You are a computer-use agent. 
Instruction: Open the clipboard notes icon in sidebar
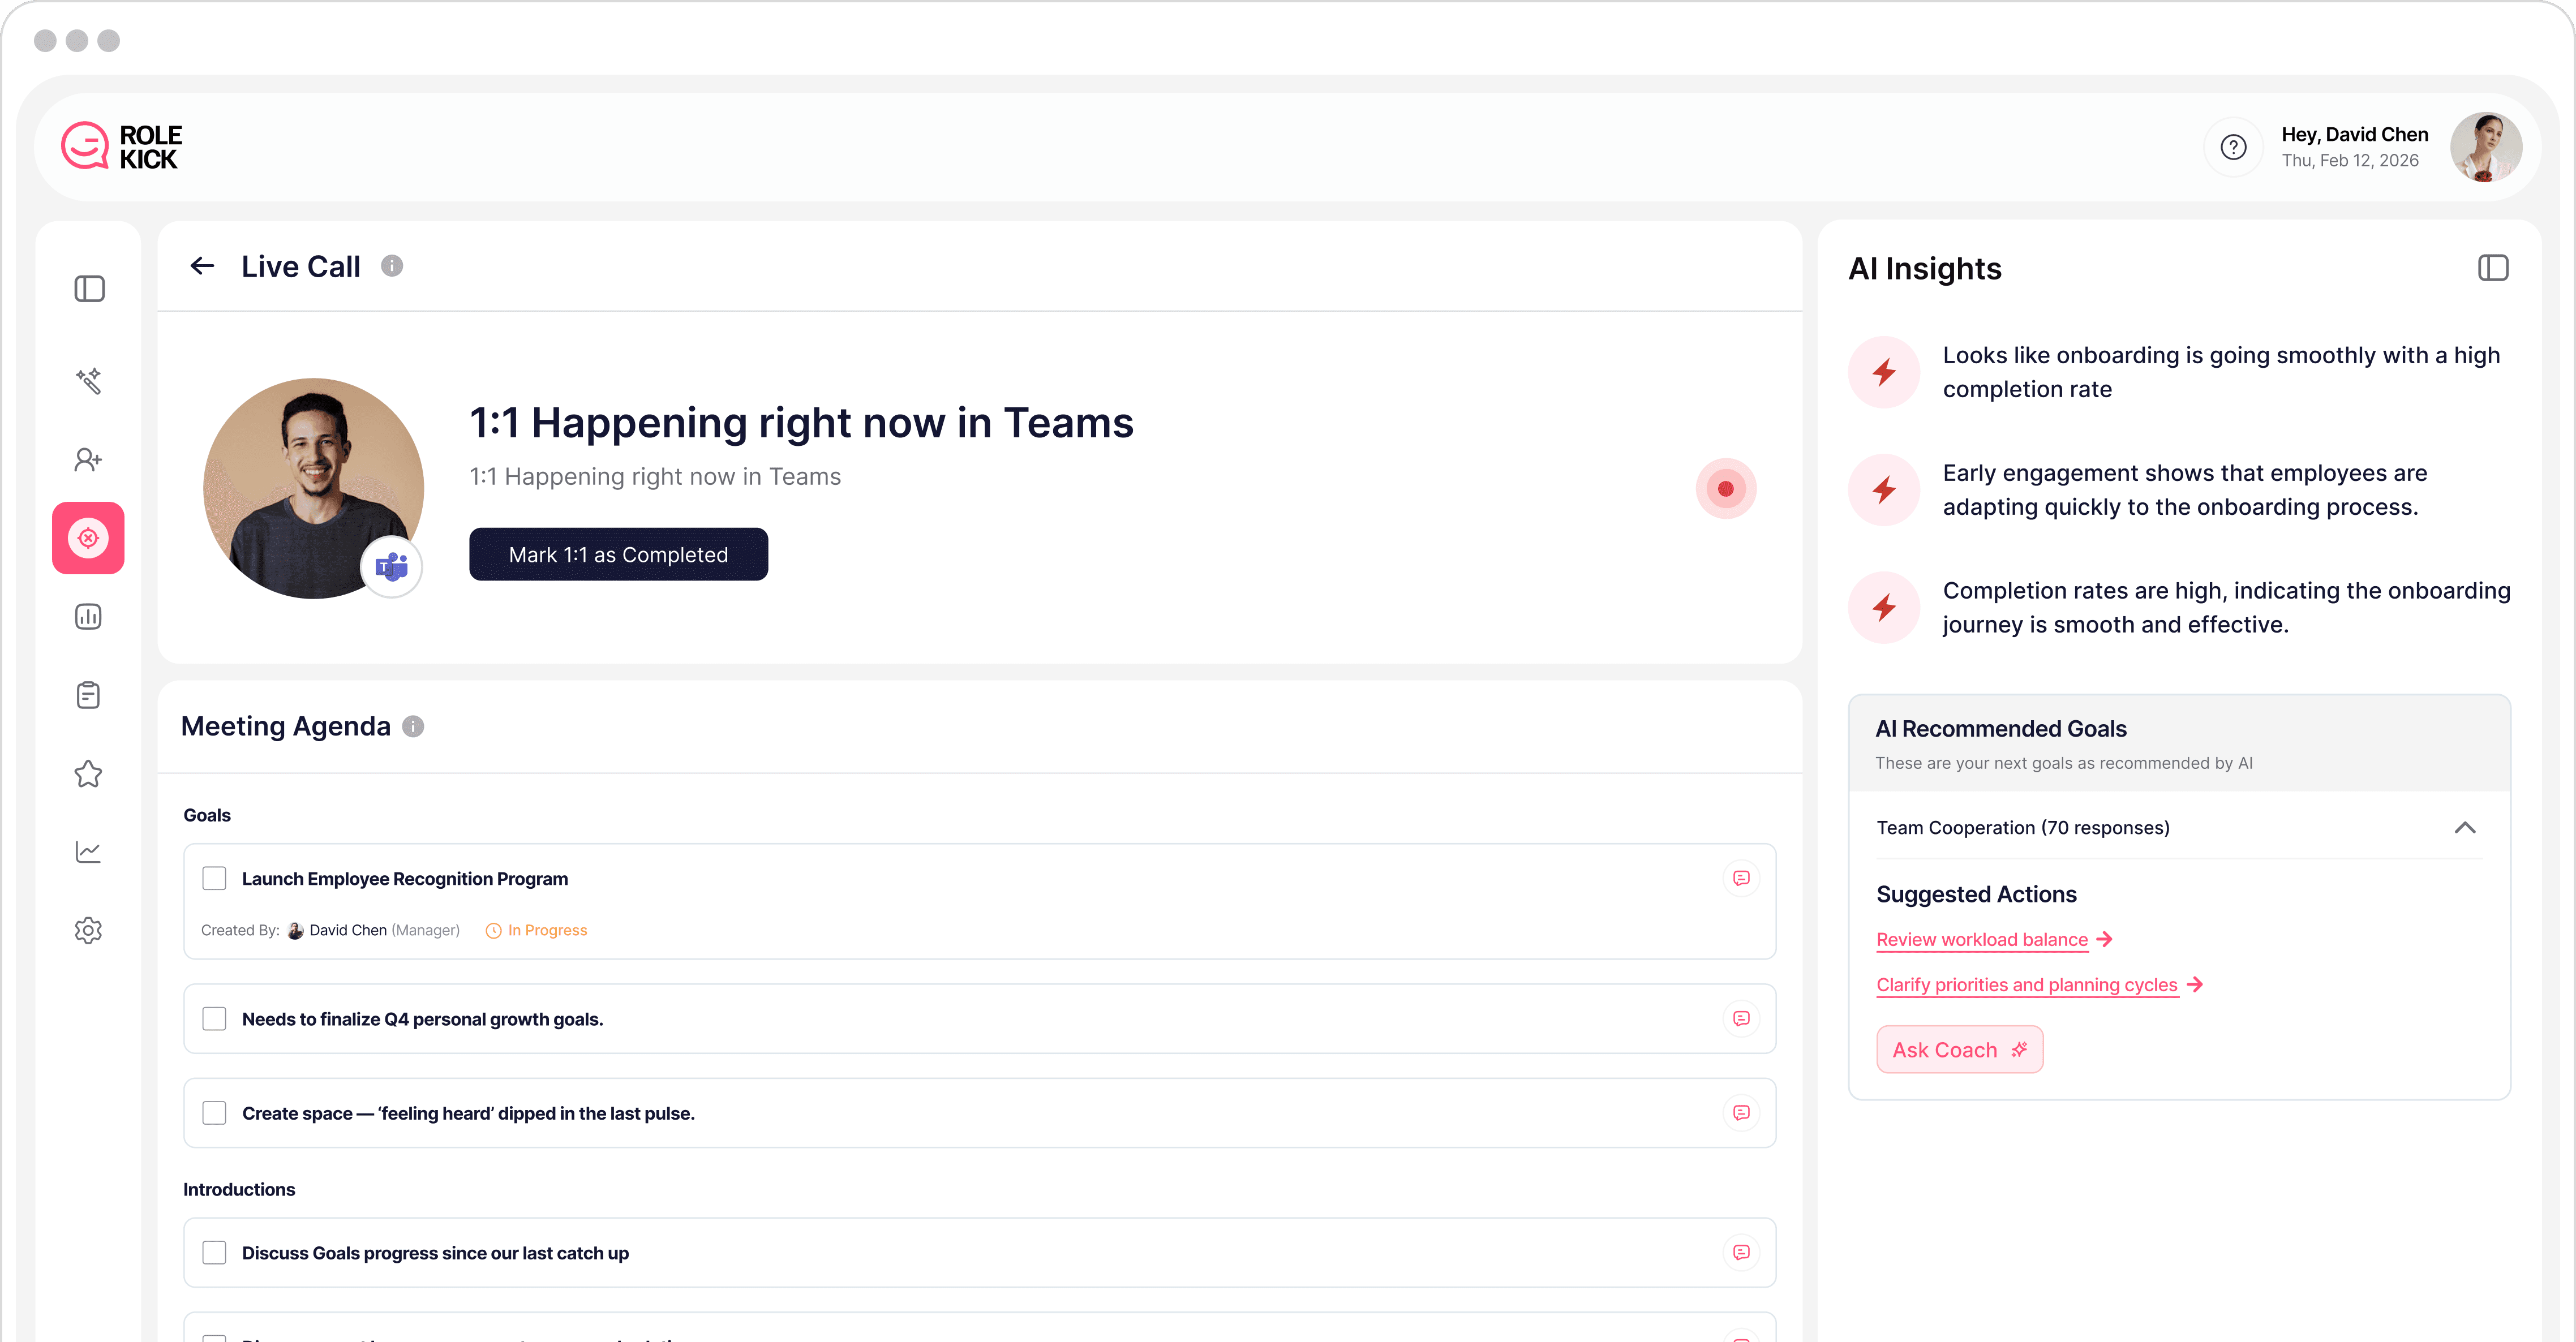pos(88,695)
